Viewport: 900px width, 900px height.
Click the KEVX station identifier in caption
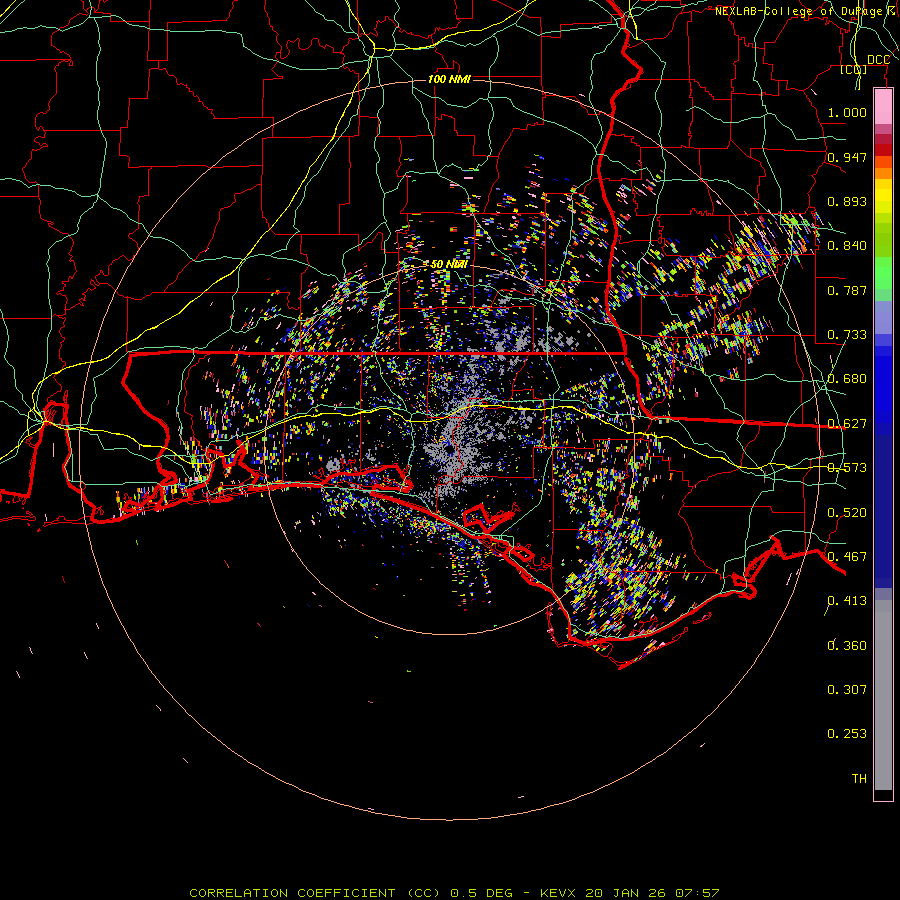coord(557,893)
